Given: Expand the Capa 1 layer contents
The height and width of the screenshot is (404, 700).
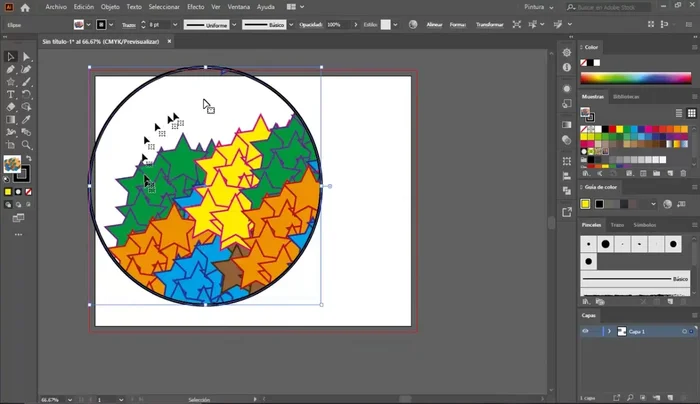Looking at the screenshot, I should (608, 331).
